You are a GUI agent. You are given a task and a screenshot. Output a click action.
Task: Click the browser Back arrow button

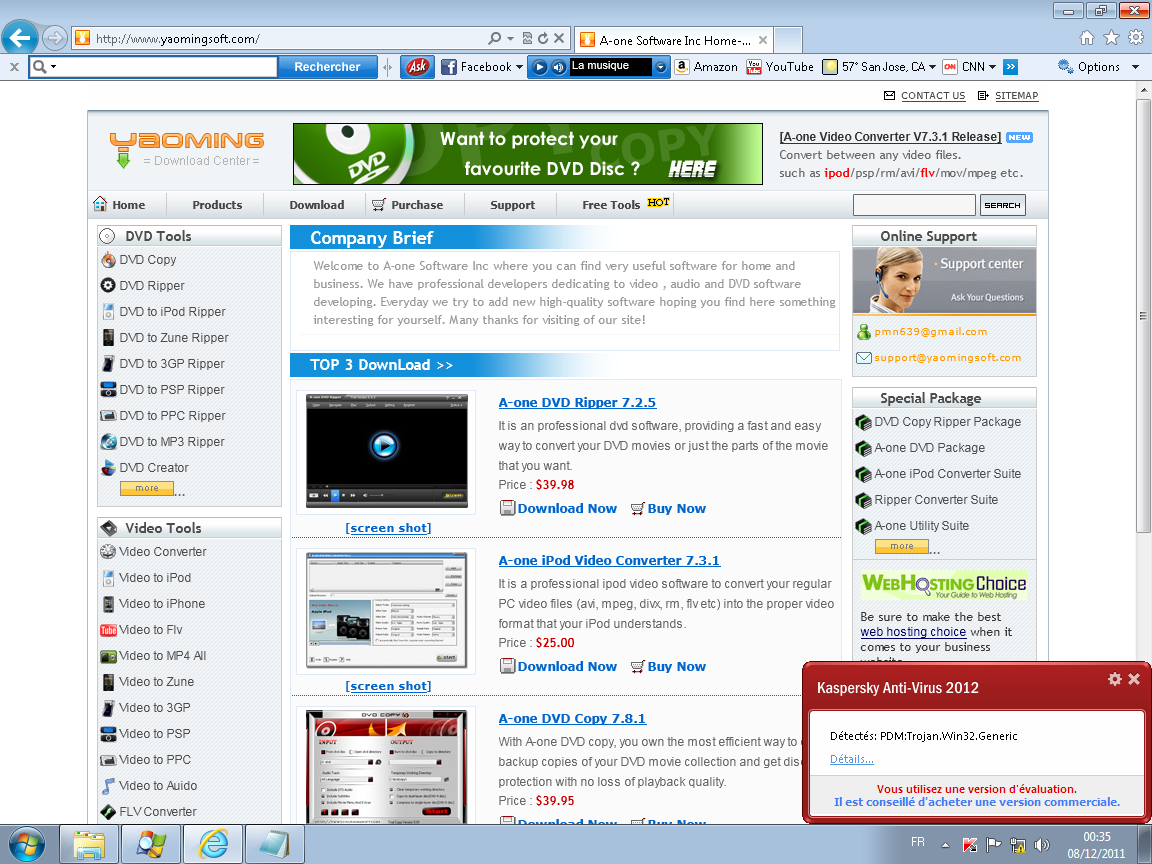(x=20, y=38)
